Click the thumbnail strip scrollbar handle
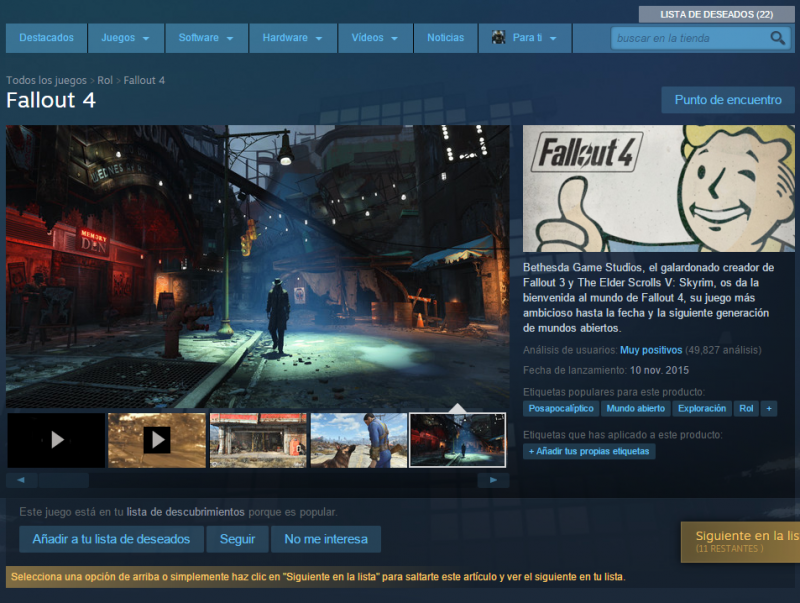 coord(64,480)
